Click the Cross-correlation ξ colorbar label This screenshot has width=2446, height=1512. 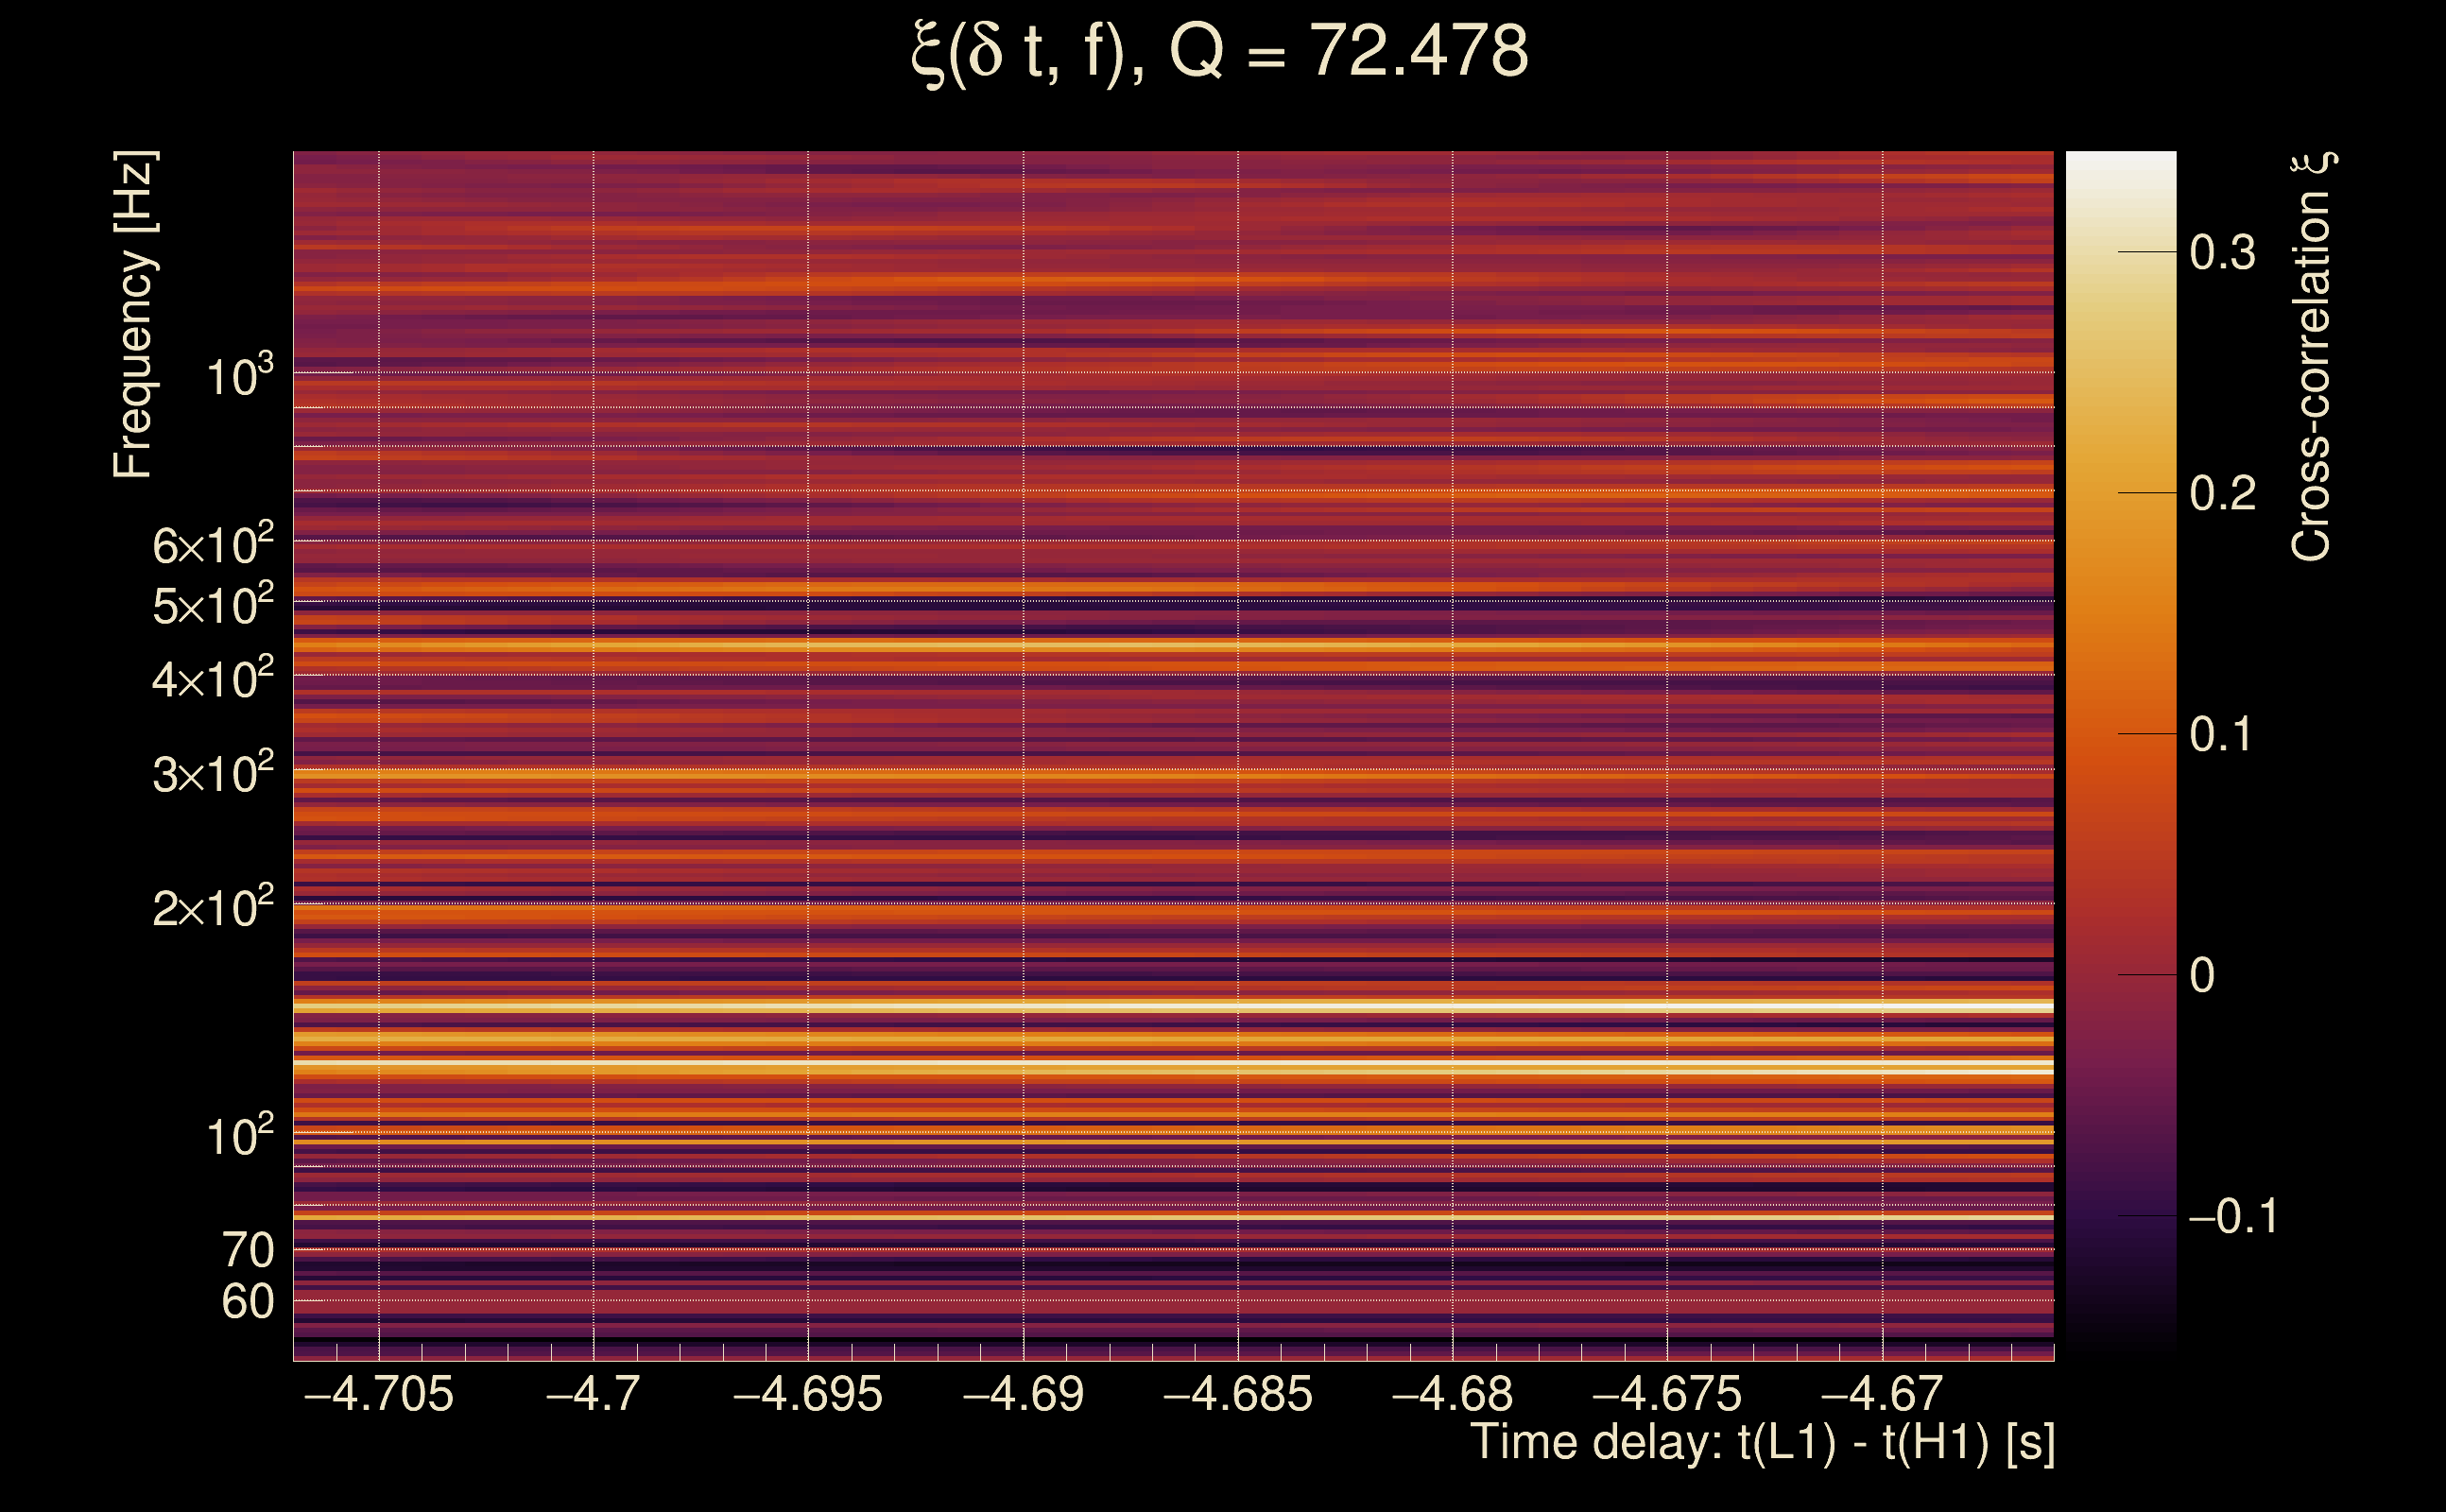tap(2311, 357)
